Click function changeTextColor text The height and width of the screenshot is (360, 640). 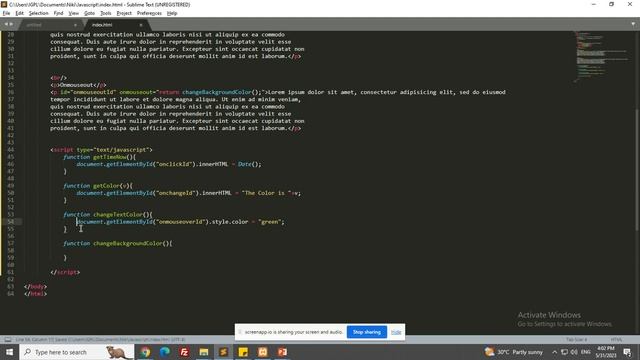point(108,214)
